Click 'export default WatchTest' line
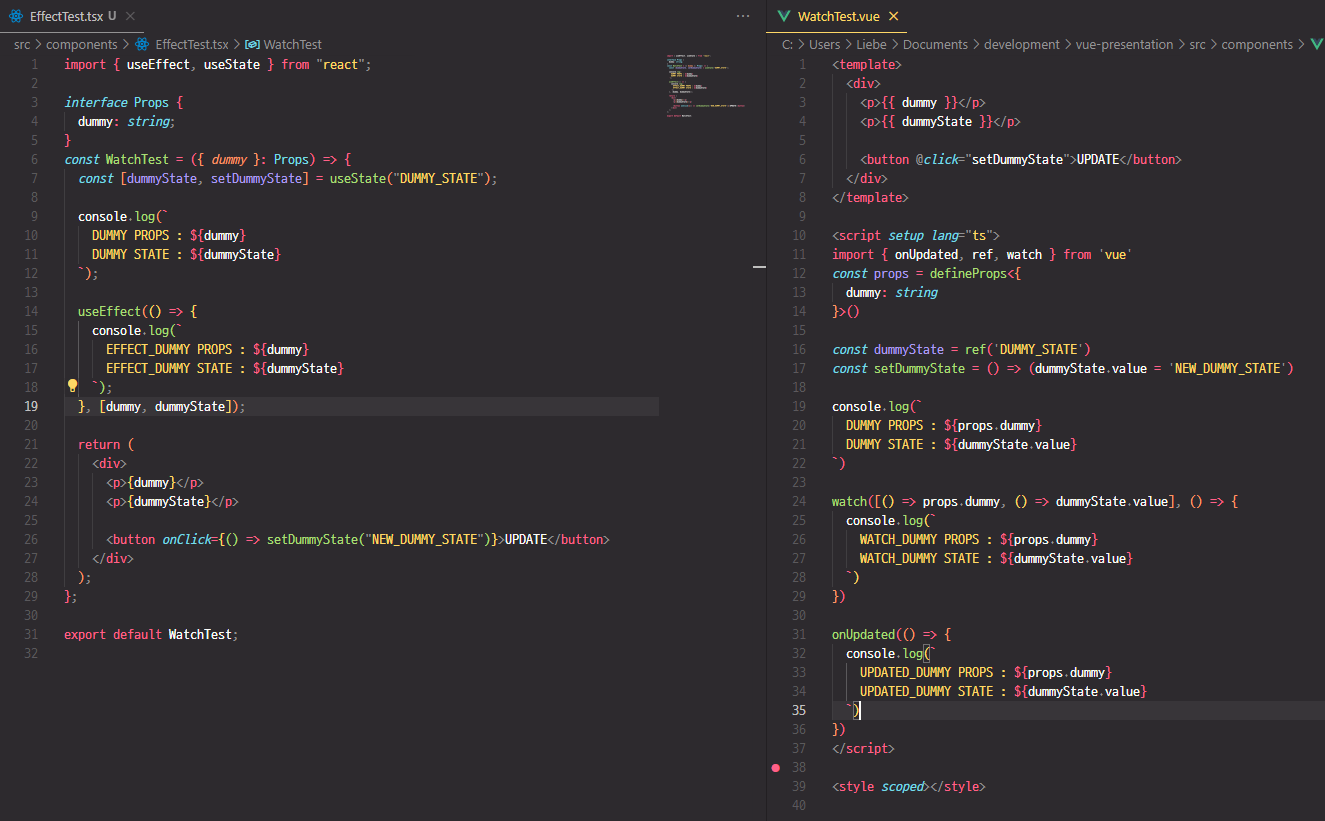Screen dimensions: 1325x821 (x=151, y=634)
